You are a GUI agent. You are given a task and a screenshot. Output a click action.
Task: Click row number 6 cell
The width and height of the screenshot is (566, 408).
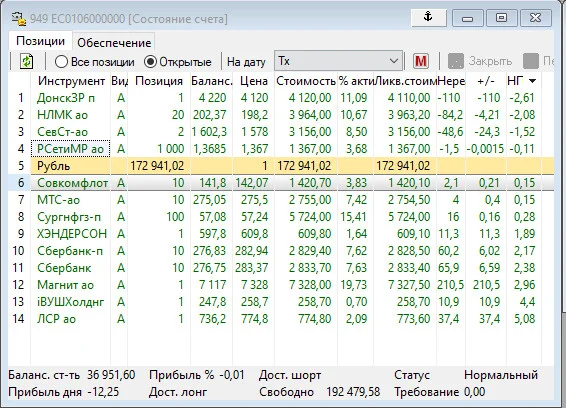[x=19, y=183]
